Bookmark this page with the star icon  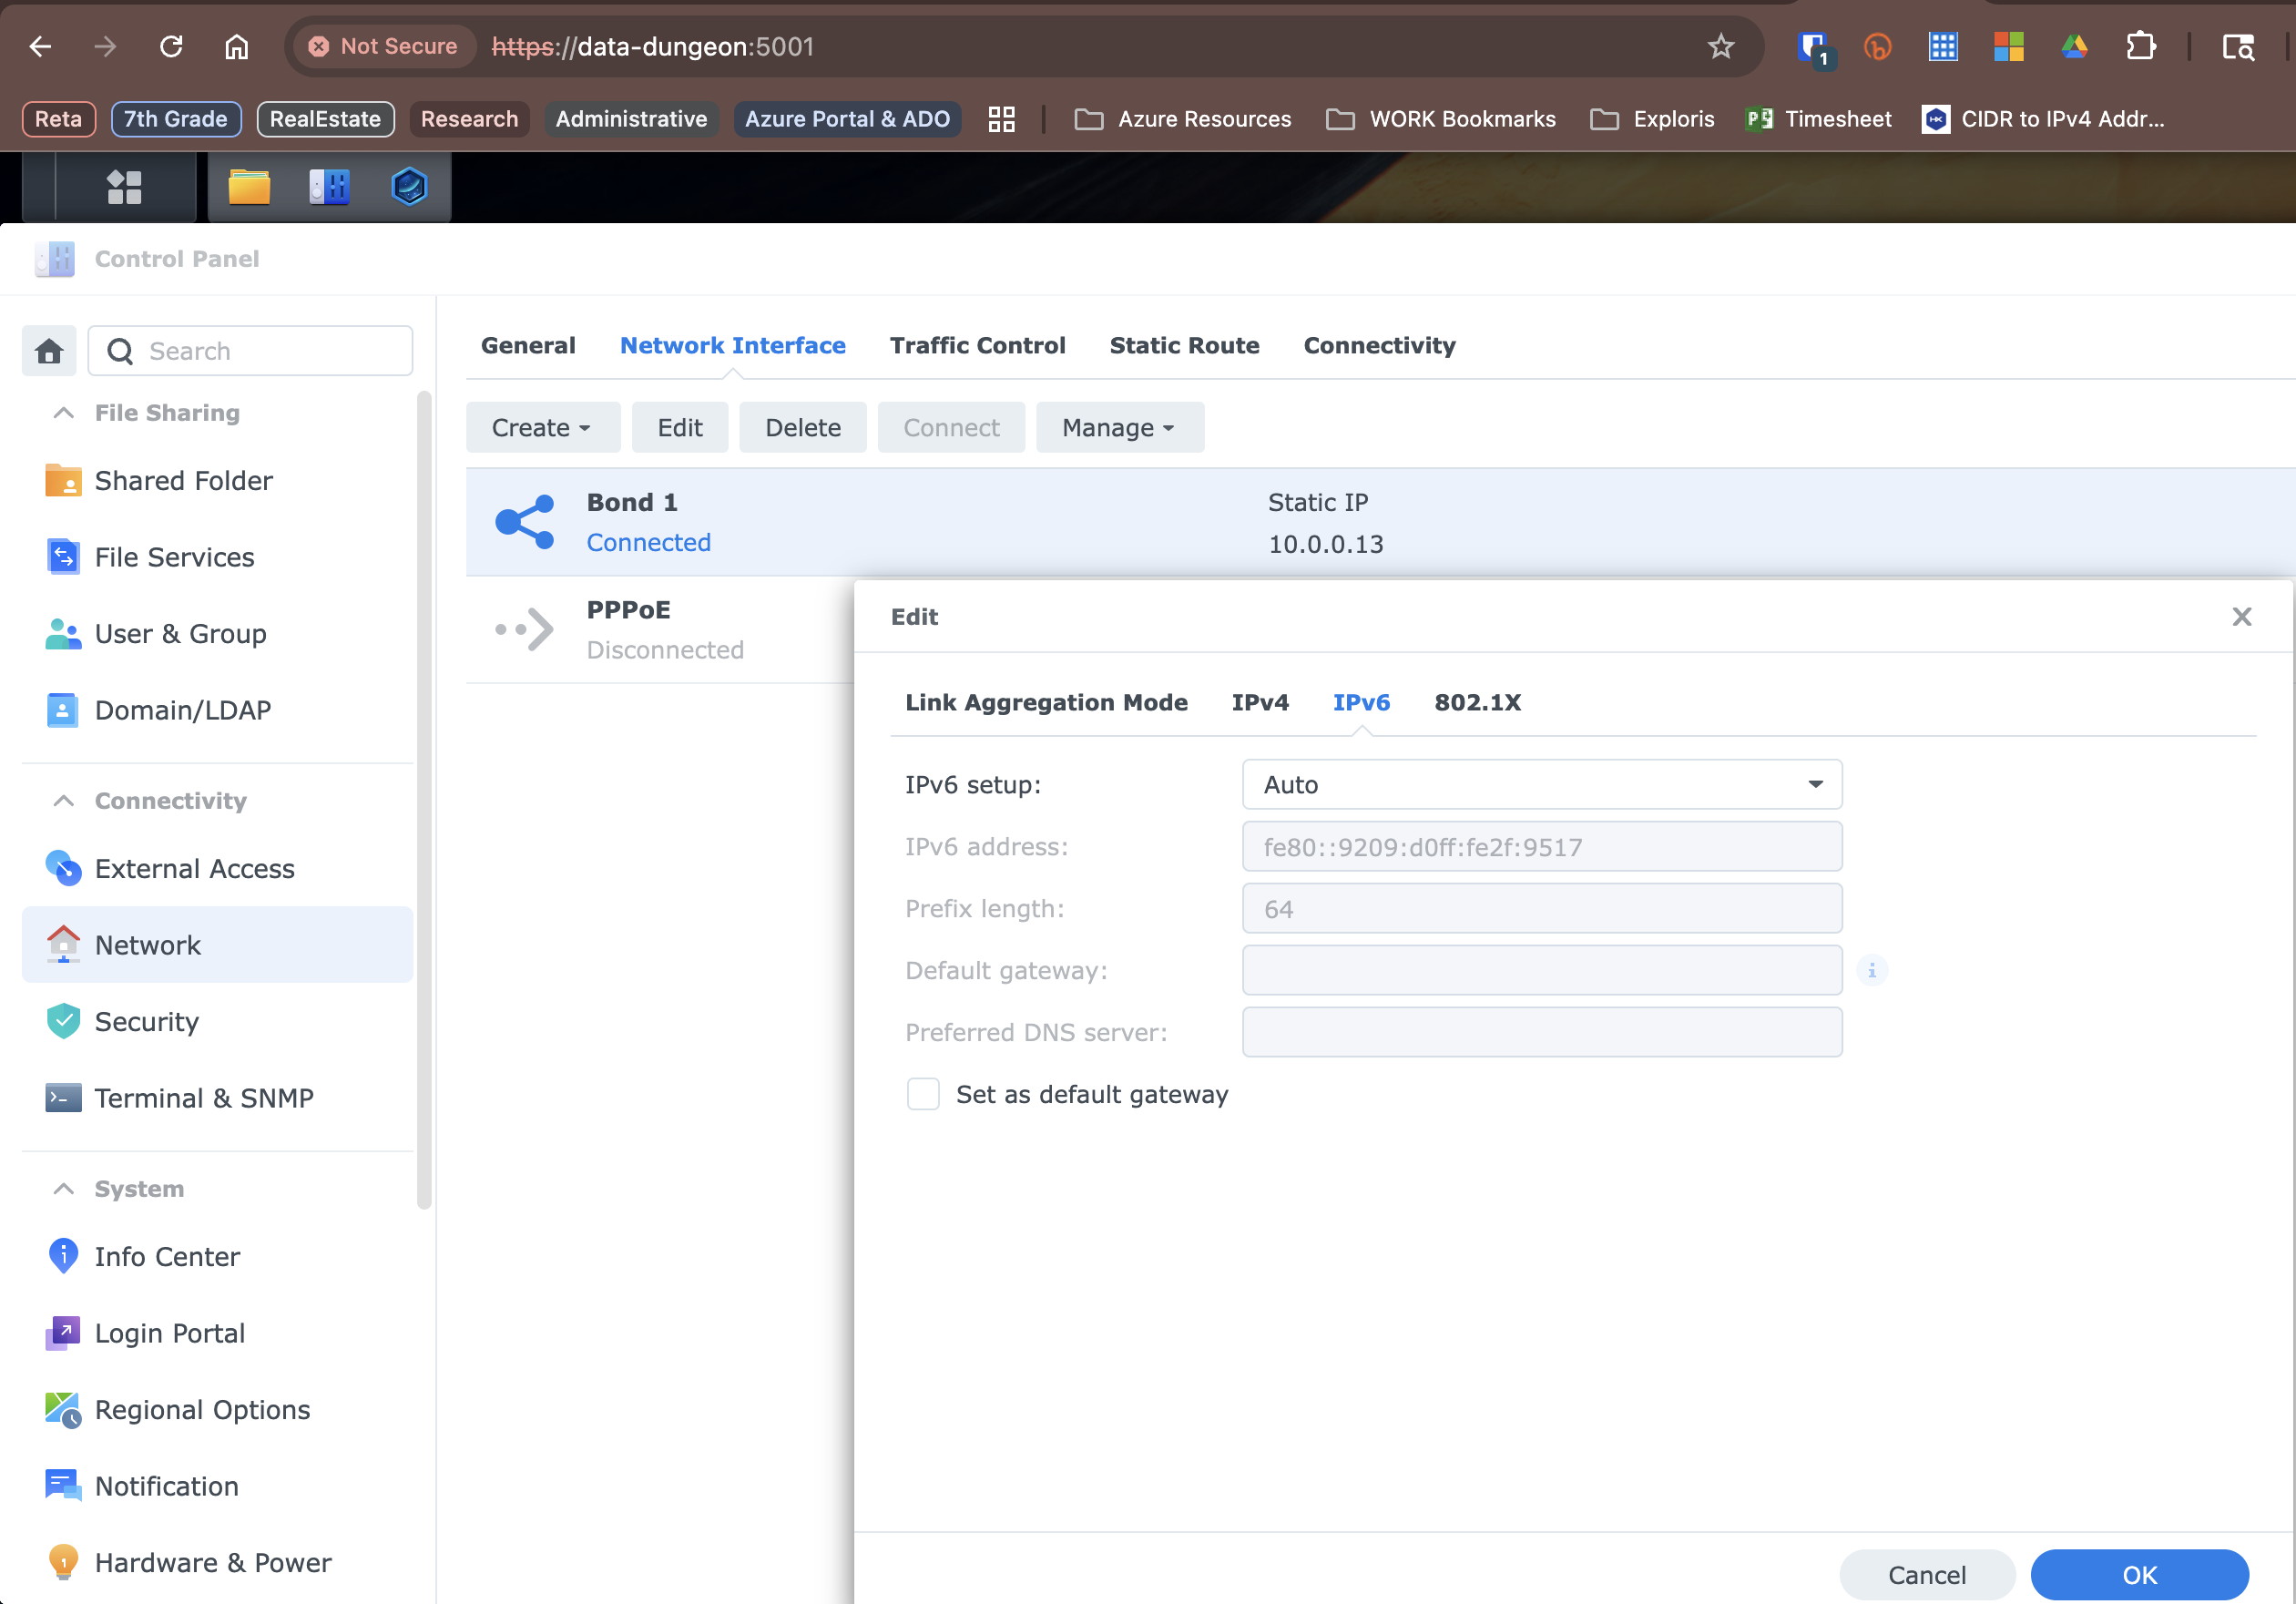1720,46
